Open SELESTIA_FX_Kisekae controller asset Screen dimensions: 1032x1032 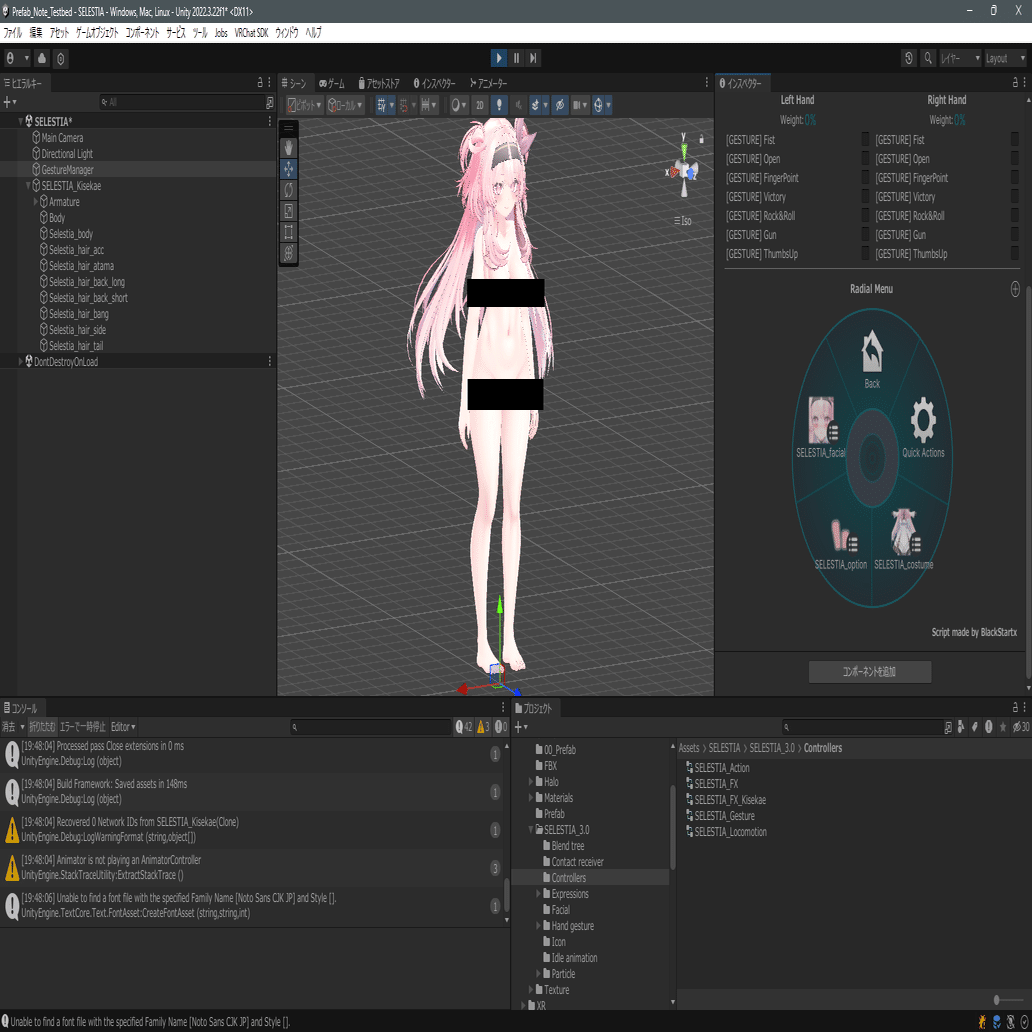(725, 800)
